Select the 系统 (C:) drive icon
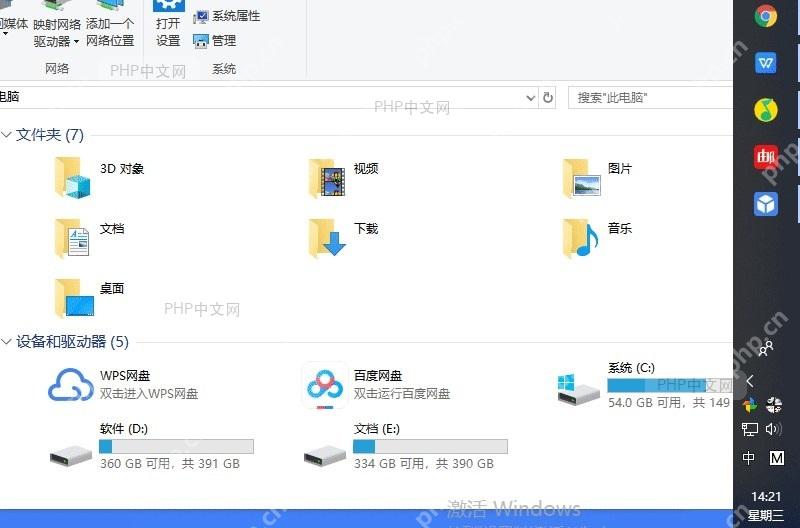This screenshot has width=800, height=528. [x=578, y=390]
